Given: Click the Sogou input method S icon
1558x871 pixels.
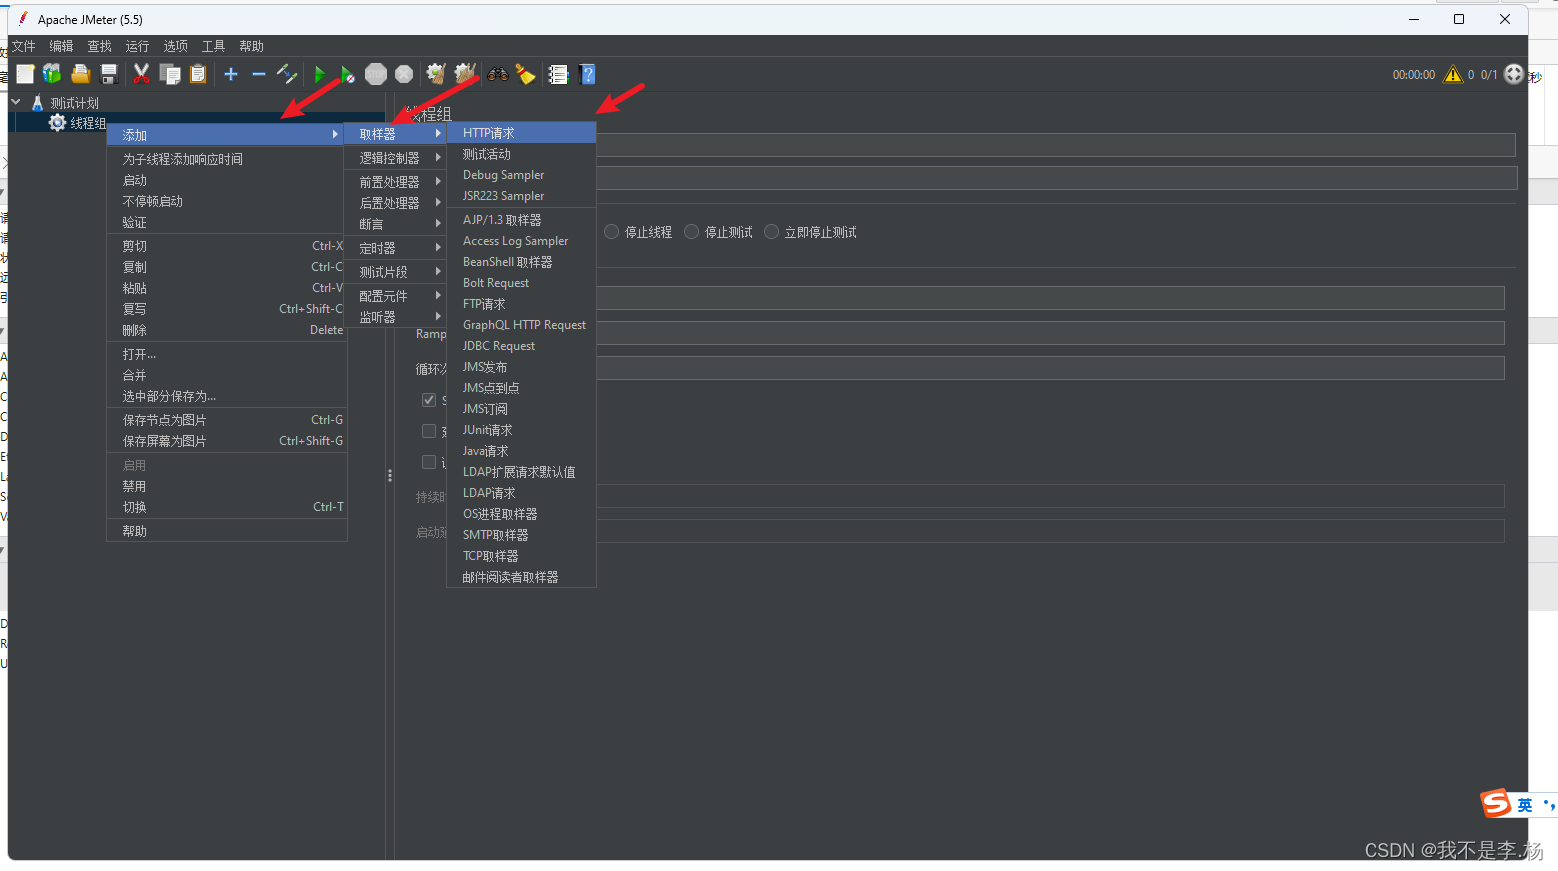Looking at the screenshot, I should pos(1496,803).
